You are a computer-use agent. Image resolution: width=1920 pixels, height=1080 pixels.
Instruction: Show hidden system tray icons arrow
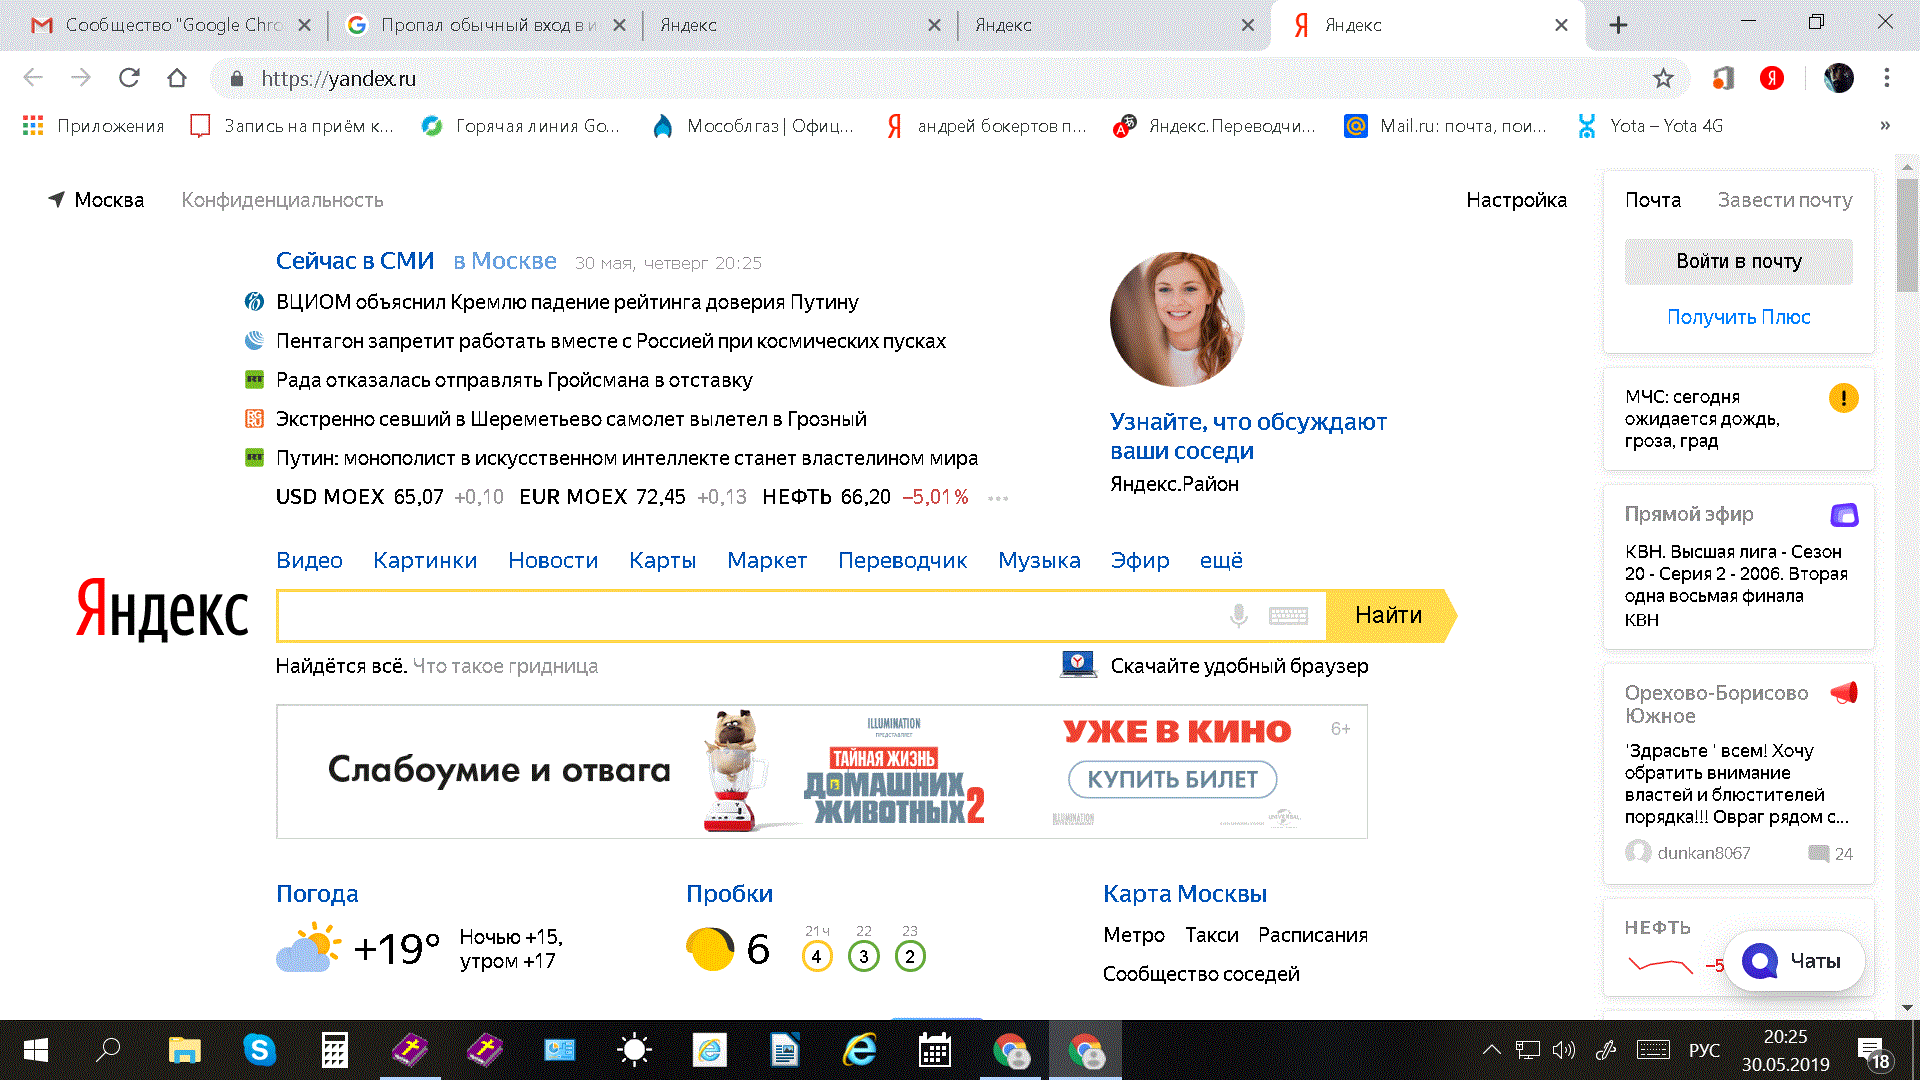tap(1491, 1050)
